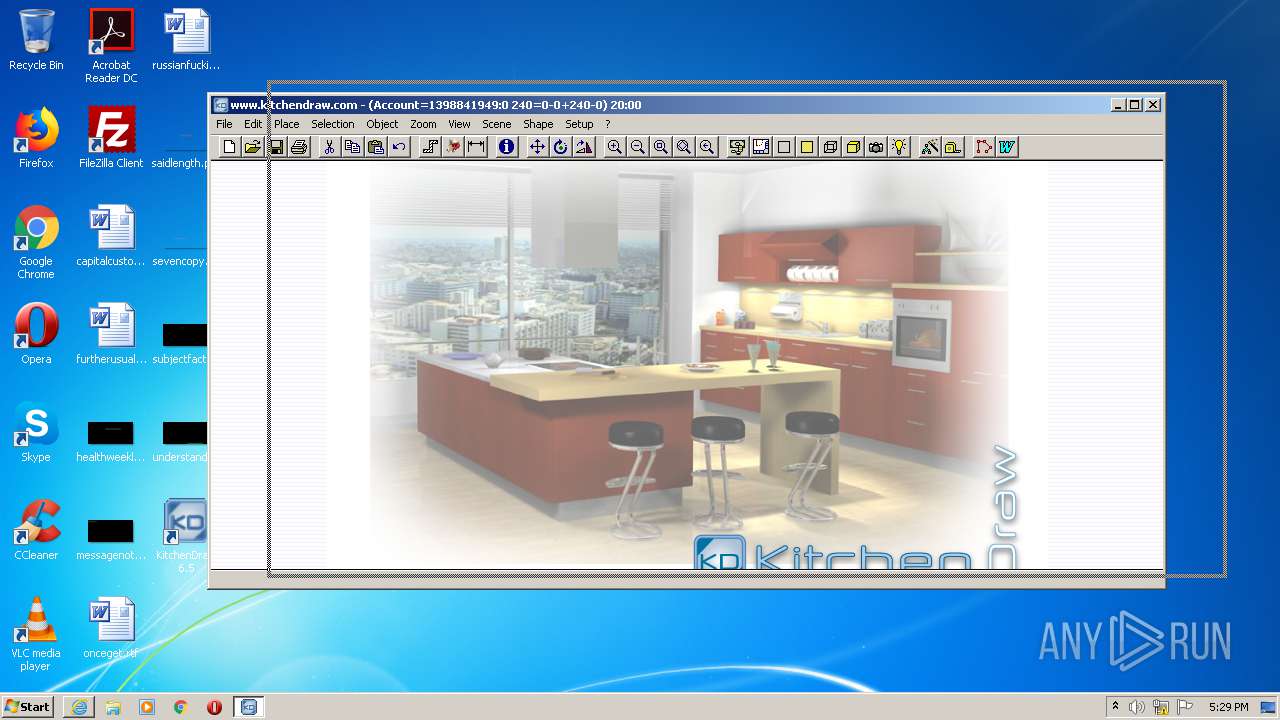Click the yellow tape measure icon
The width and height of the screenshot is (1280, 720).
coord(953,147)
